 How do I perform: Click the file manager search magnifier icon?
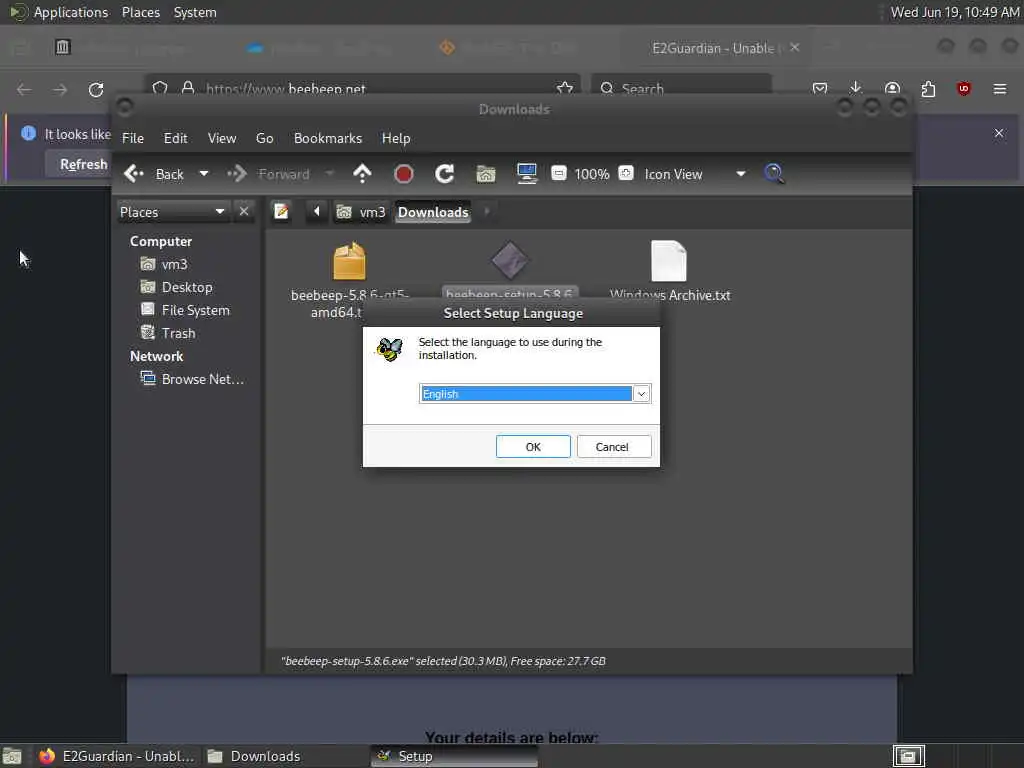[x=774, y=174]
